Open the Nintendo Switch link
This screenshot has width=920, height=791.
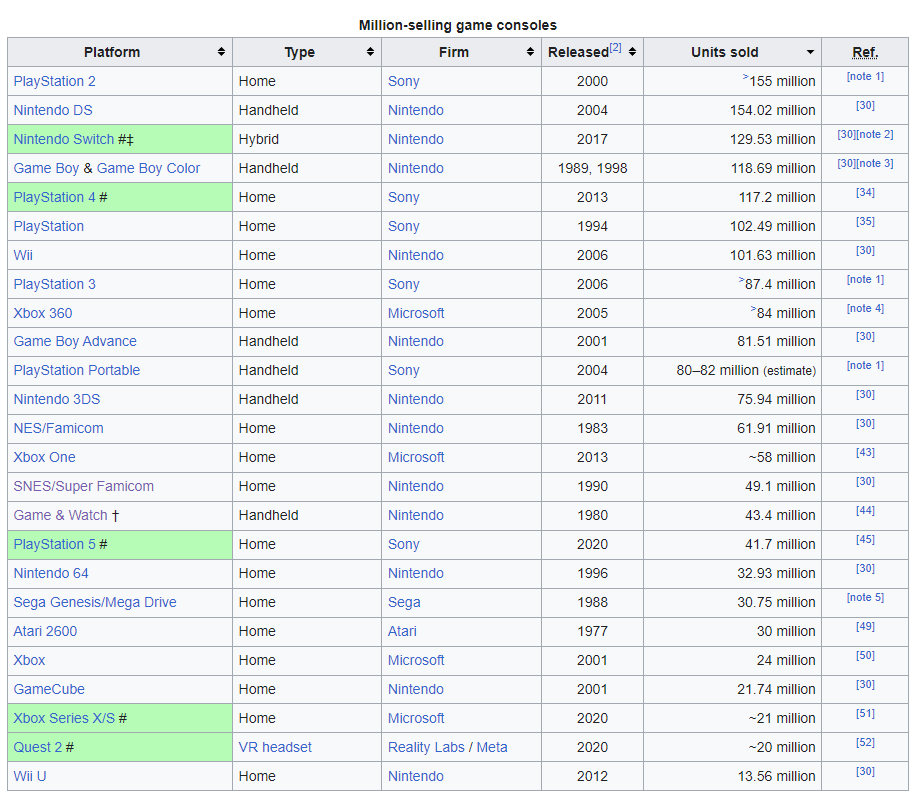pos(63,139)
